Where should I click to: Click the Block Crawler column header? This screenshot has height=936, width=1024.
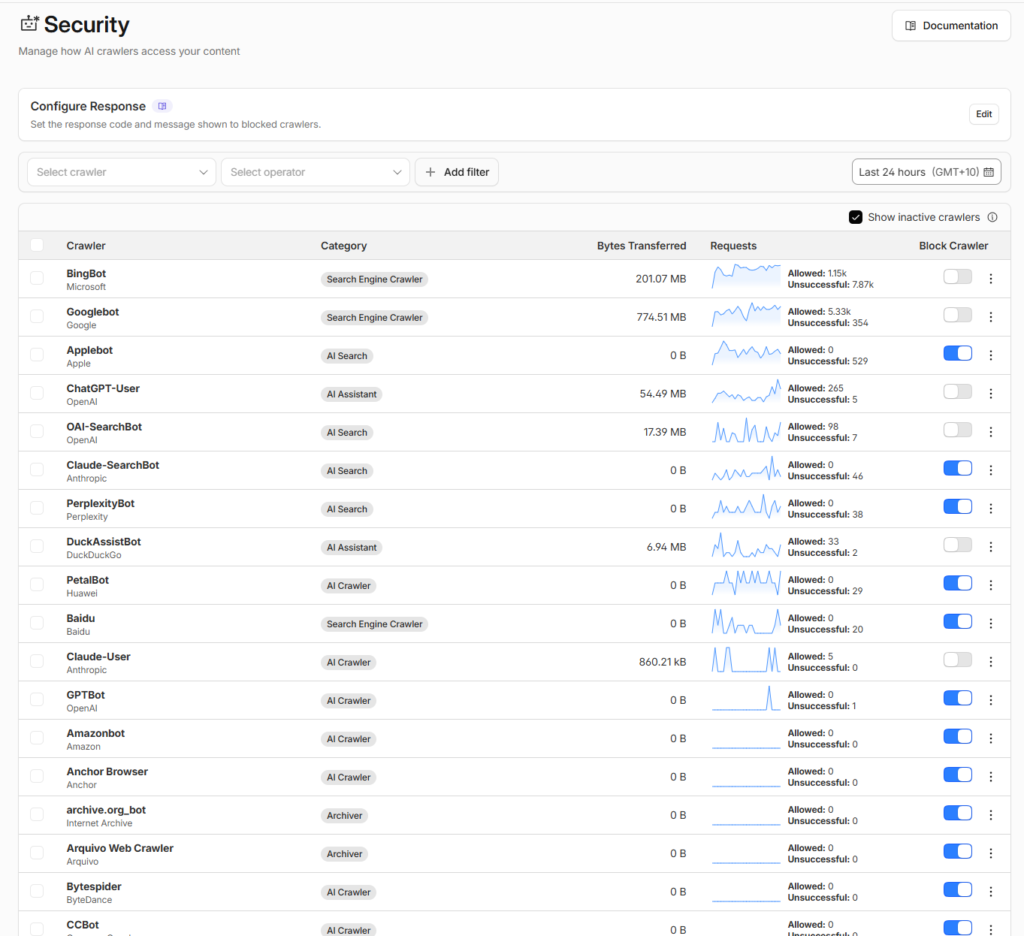(953, 246)
